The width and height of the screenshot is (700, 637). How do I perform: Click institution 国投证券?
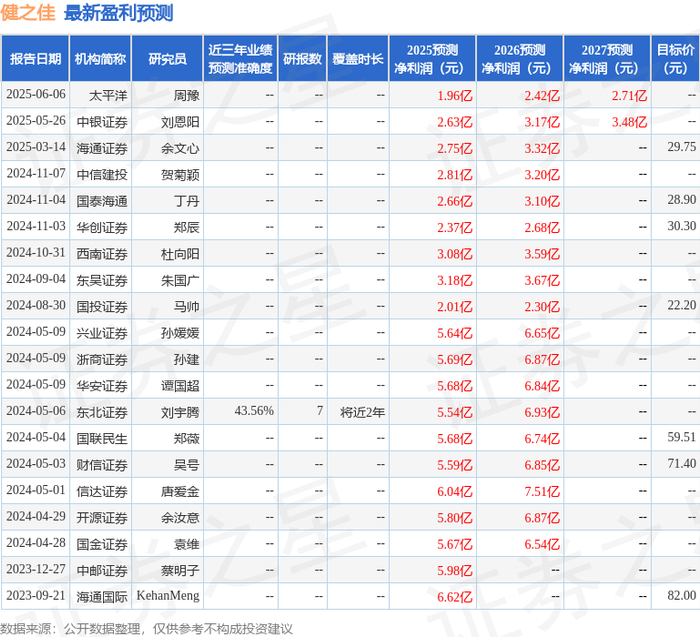coord(102,306)
